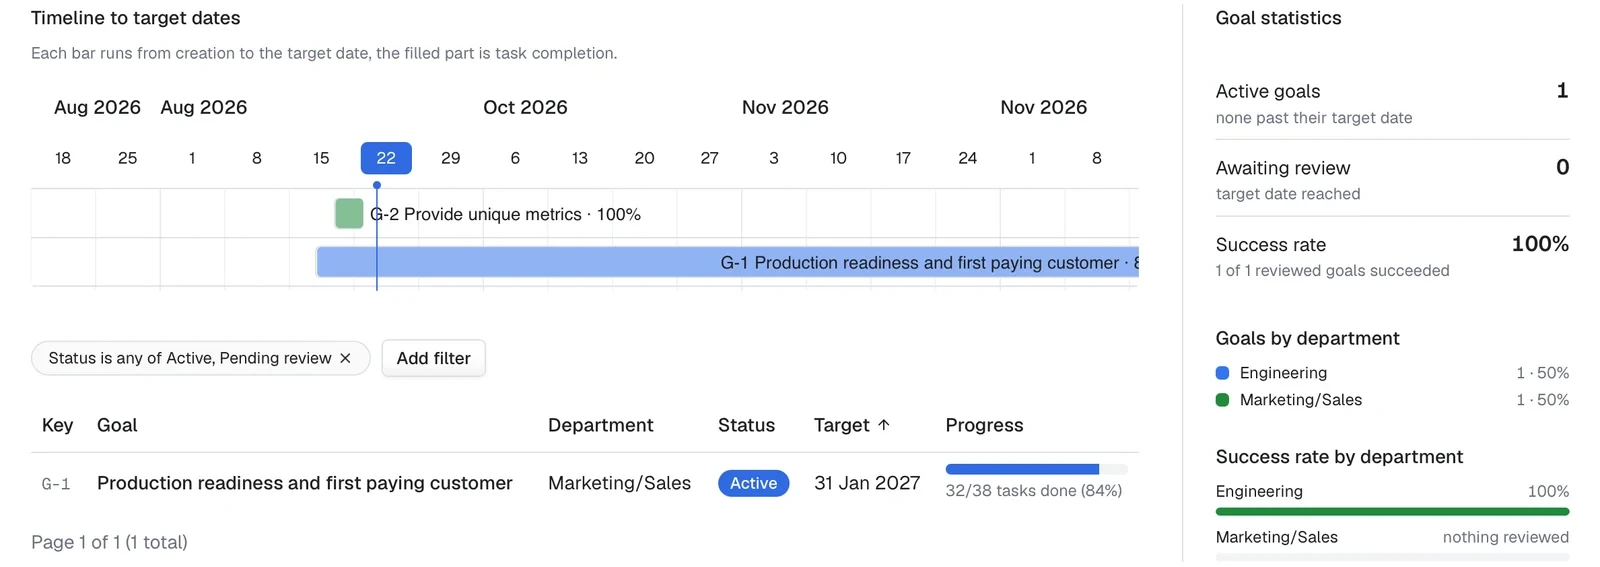Click the Key column header
This screenshot has width=1600, height=567.
click(57, 425)
